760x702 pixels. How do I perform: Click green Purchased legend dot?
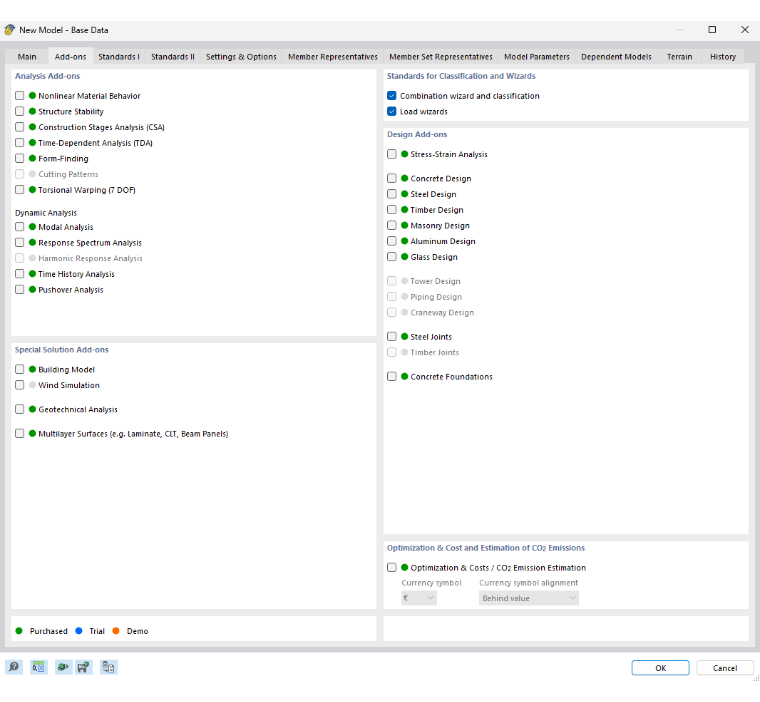click(x=19, y=631)
